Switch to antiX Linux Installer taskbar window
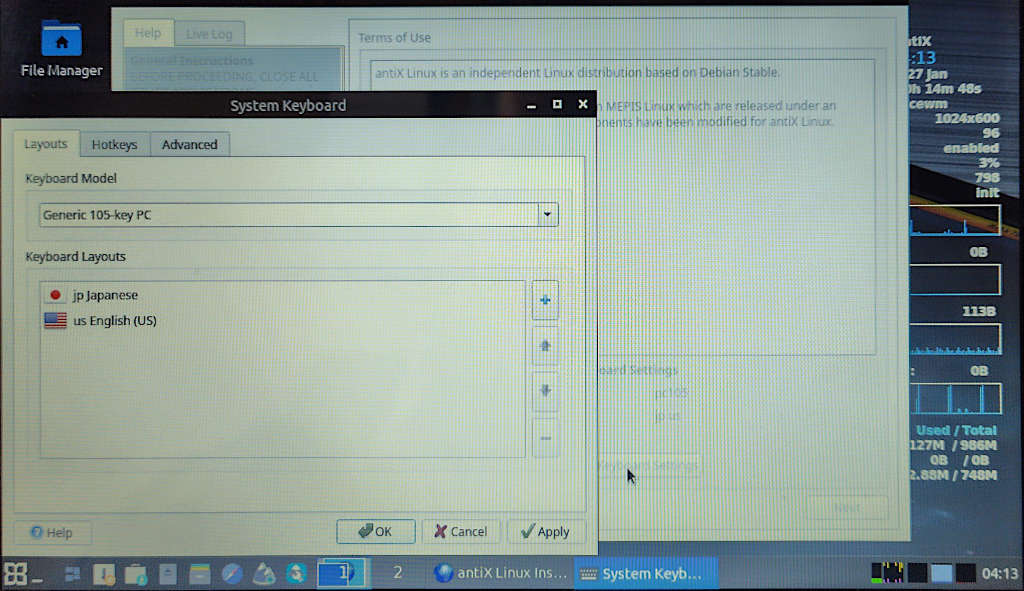 [x=499, y=573]
